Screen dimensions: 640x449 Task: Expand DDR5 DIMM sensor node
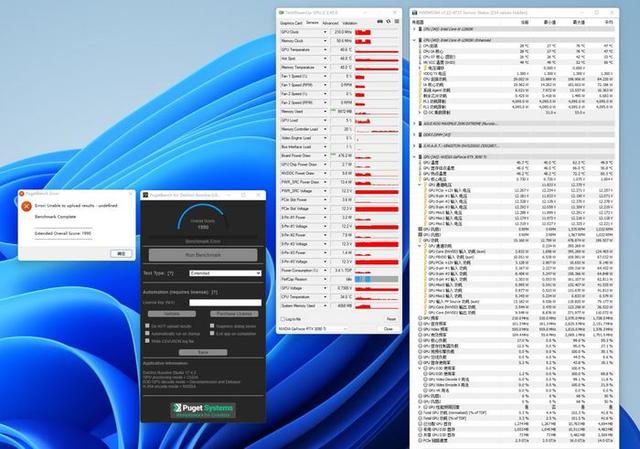coord(414,134)
